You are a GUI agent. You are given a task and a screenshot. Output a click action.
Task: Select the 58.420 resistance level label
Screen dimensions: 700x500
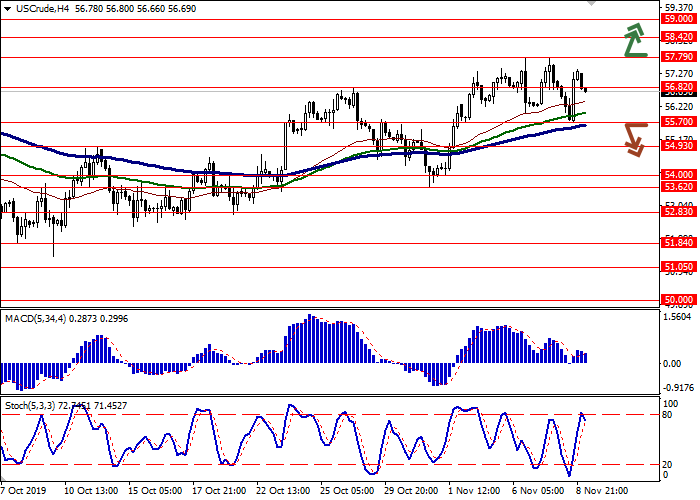point(678,38)
